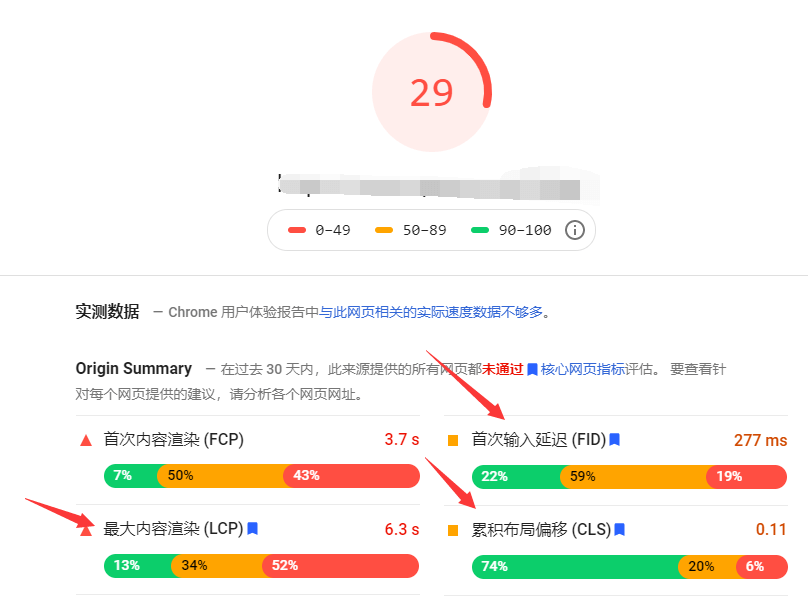Viewport: 808px width, 609px height.
Task: Click the red 0-49 legend marker
Action: pyautogui.click(x=296, y=230)
